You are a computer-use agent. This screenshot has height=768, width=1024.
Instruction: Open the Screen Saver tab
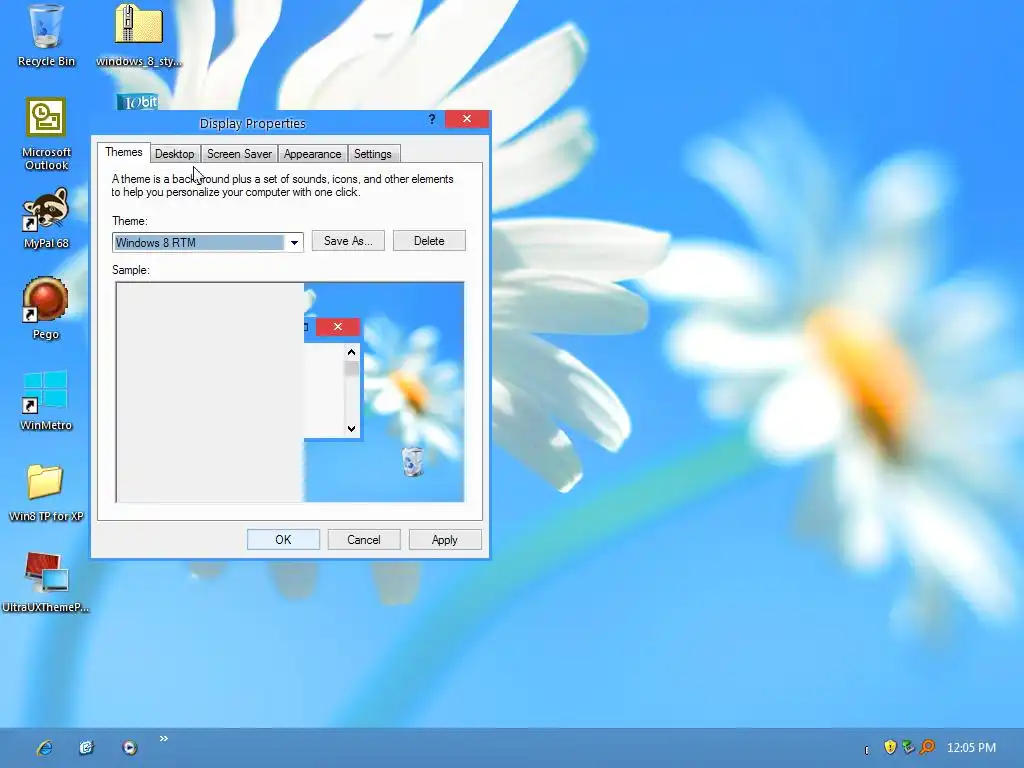[x=239, y=154]
